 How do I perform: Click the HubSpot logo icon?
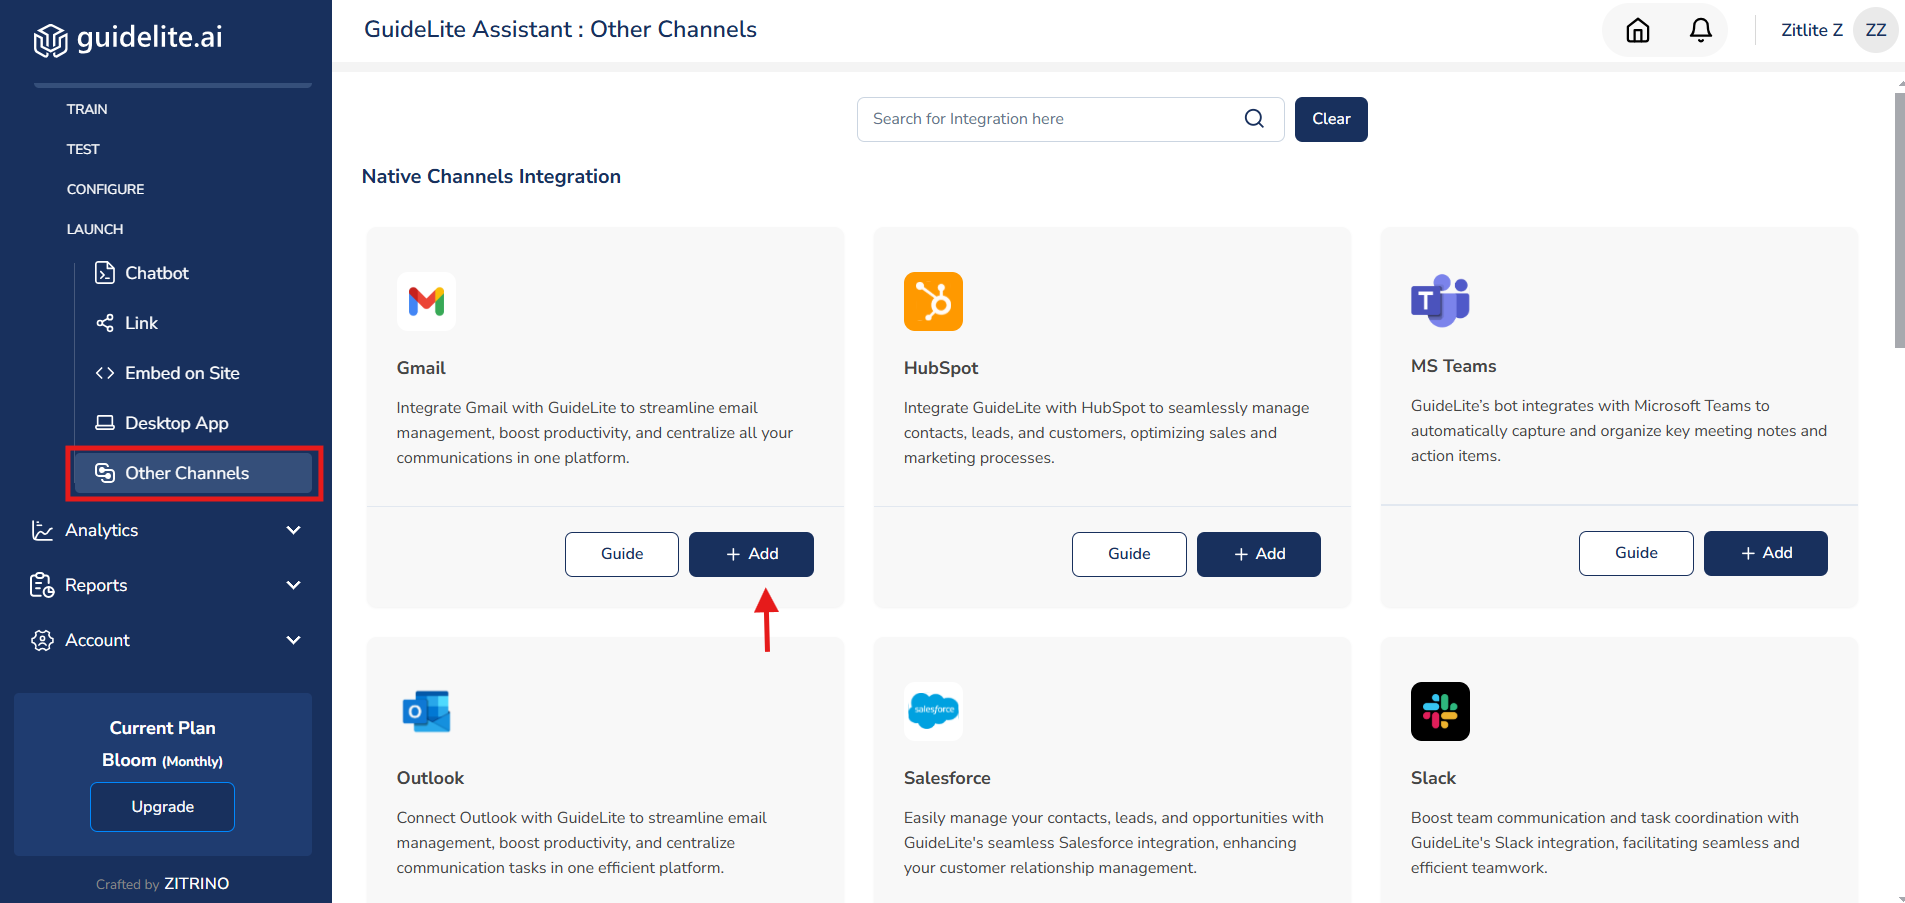(x=933, y=301)
